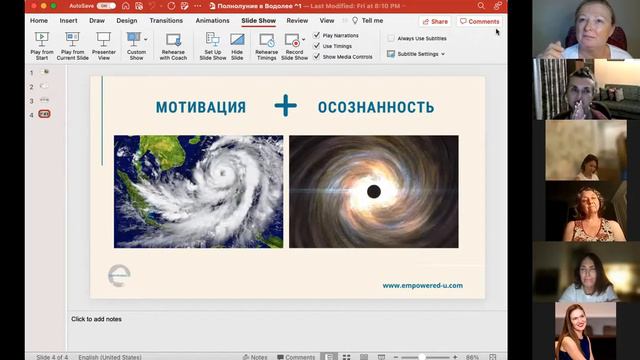Select the ОСОЗНАННОСТЬ title text
Screen dimensions: 640x360
coord(376,107)
